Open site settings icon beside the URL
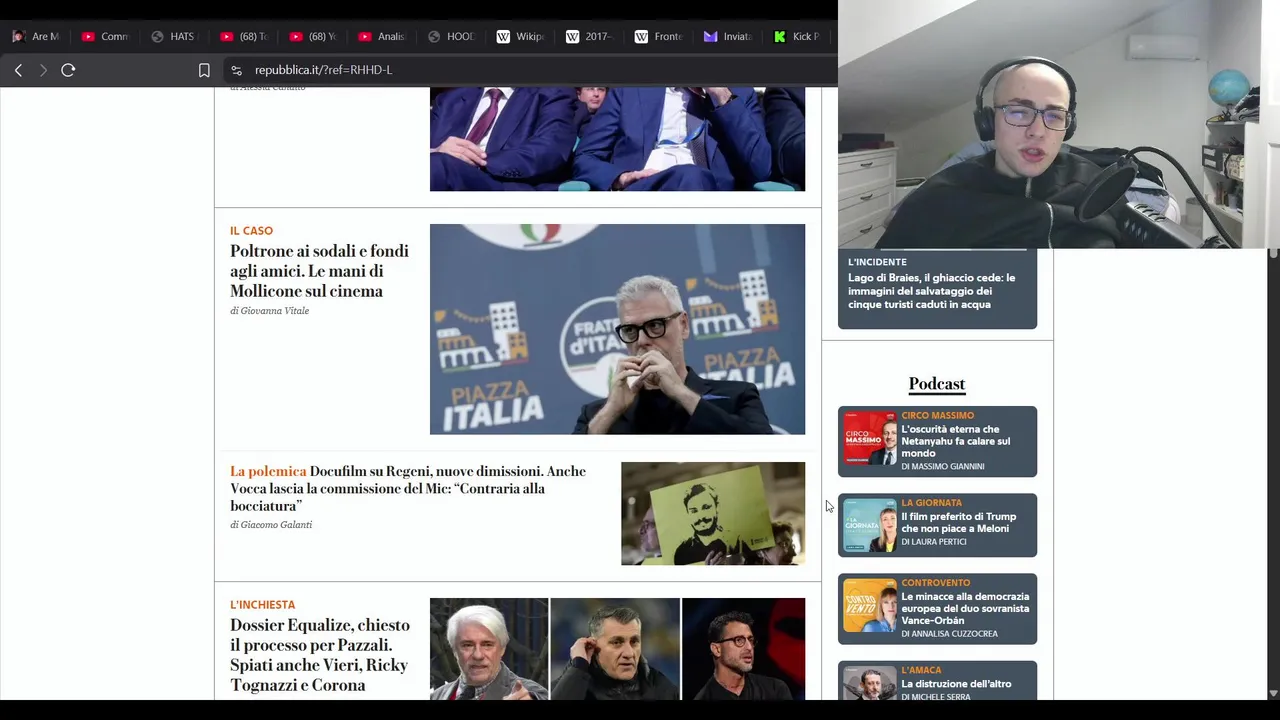Viewport: 1280px width, 720px height. [x=236, y=70]
